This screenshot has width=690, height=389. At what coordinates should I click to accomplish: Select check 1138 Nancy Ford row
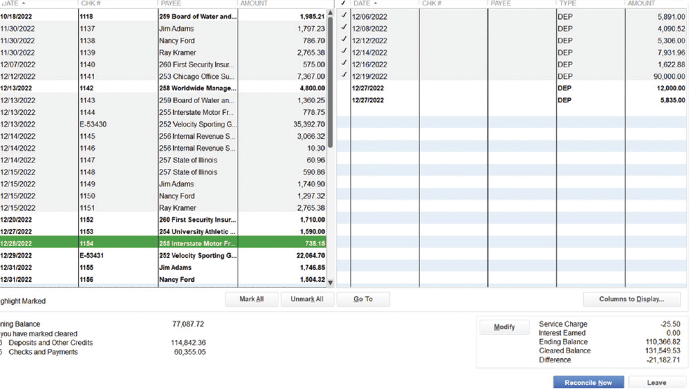[x=163, y=40]
